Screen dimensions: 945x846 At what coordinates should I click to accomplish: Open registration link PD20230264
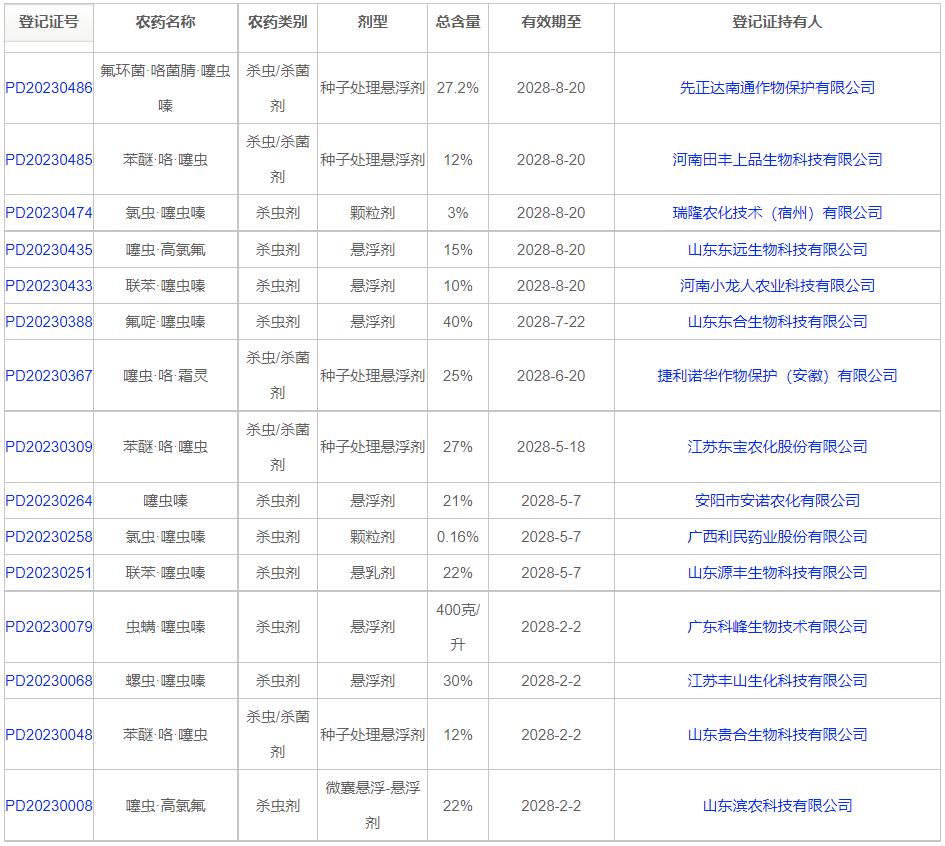pos(49,501)
